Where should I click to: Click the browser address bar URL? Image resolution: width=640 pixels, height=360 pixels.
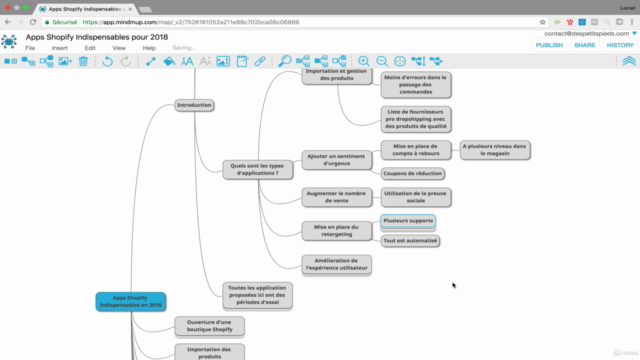191,22
